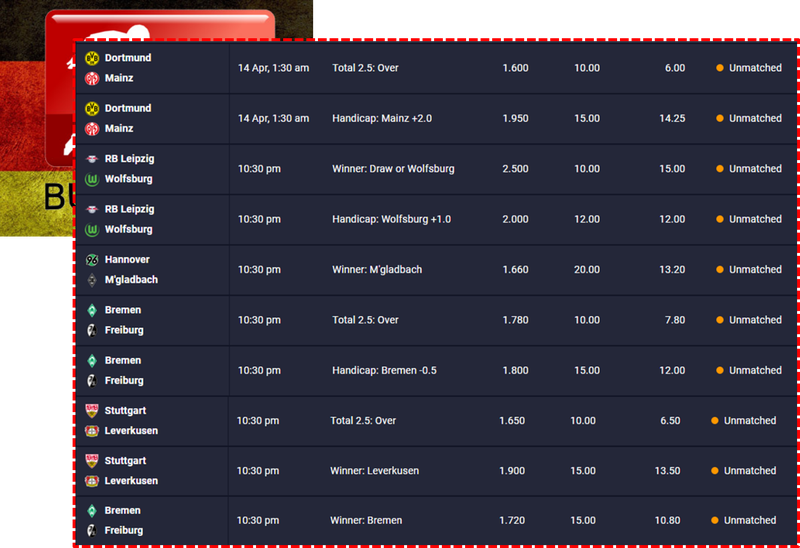This screenshot has width=800, height=548.
Task: Click the odds value 1.600
Action: pyautogui.click(x=515, y=68)
